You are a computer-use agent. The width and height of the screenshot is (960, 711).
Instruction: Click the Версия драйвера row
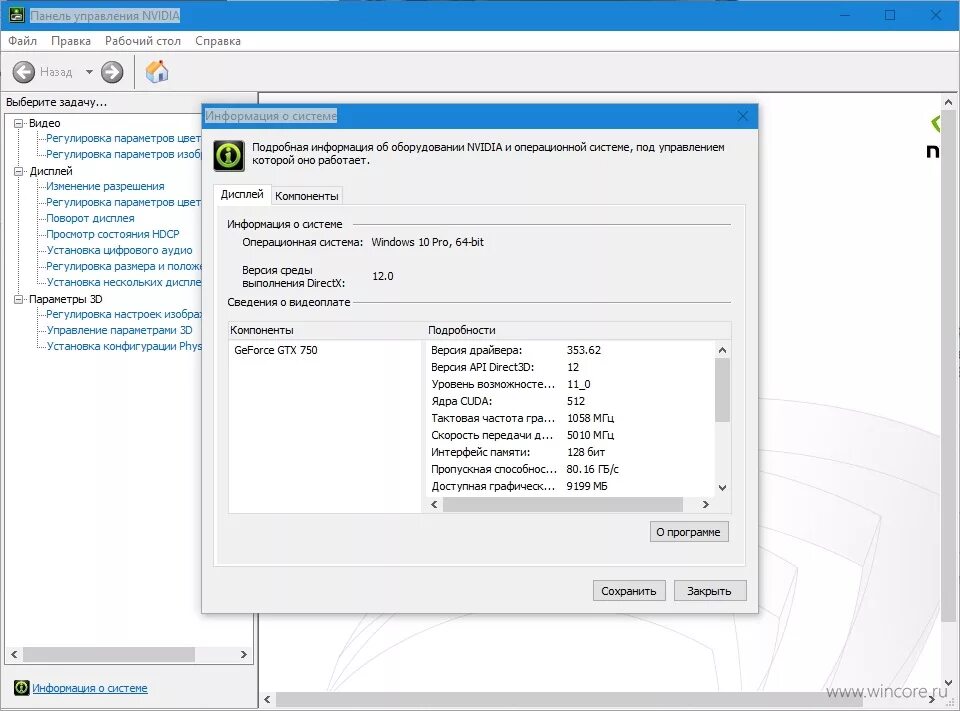[x=516, y=350]
